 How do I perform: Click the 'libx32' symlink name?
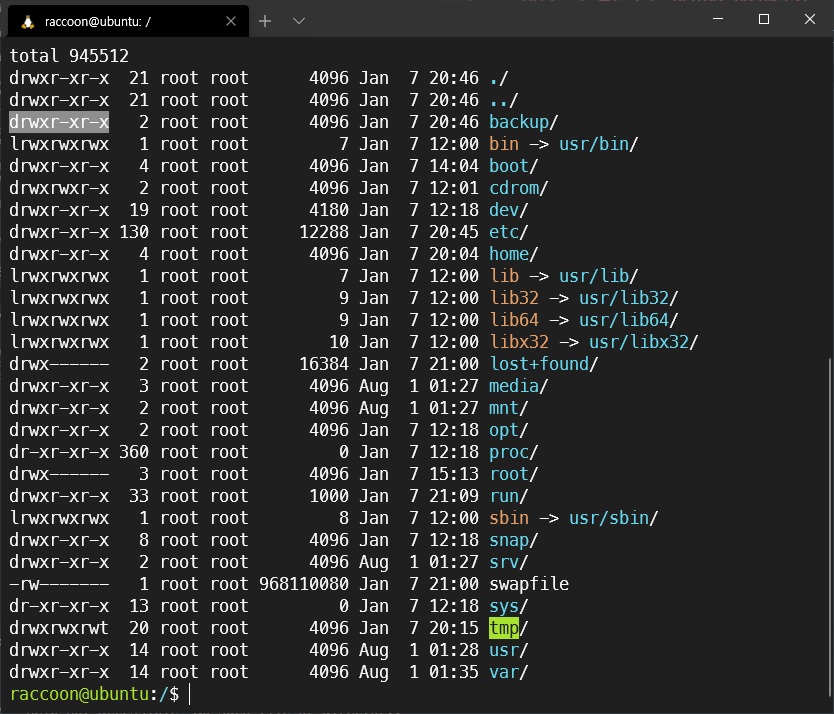pos(519,342)
